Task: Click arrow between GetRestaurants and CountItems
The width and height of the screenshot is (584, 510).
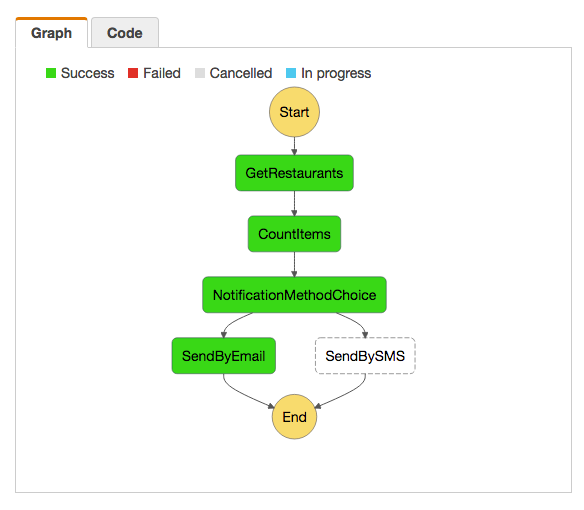Action: point(294,203)
